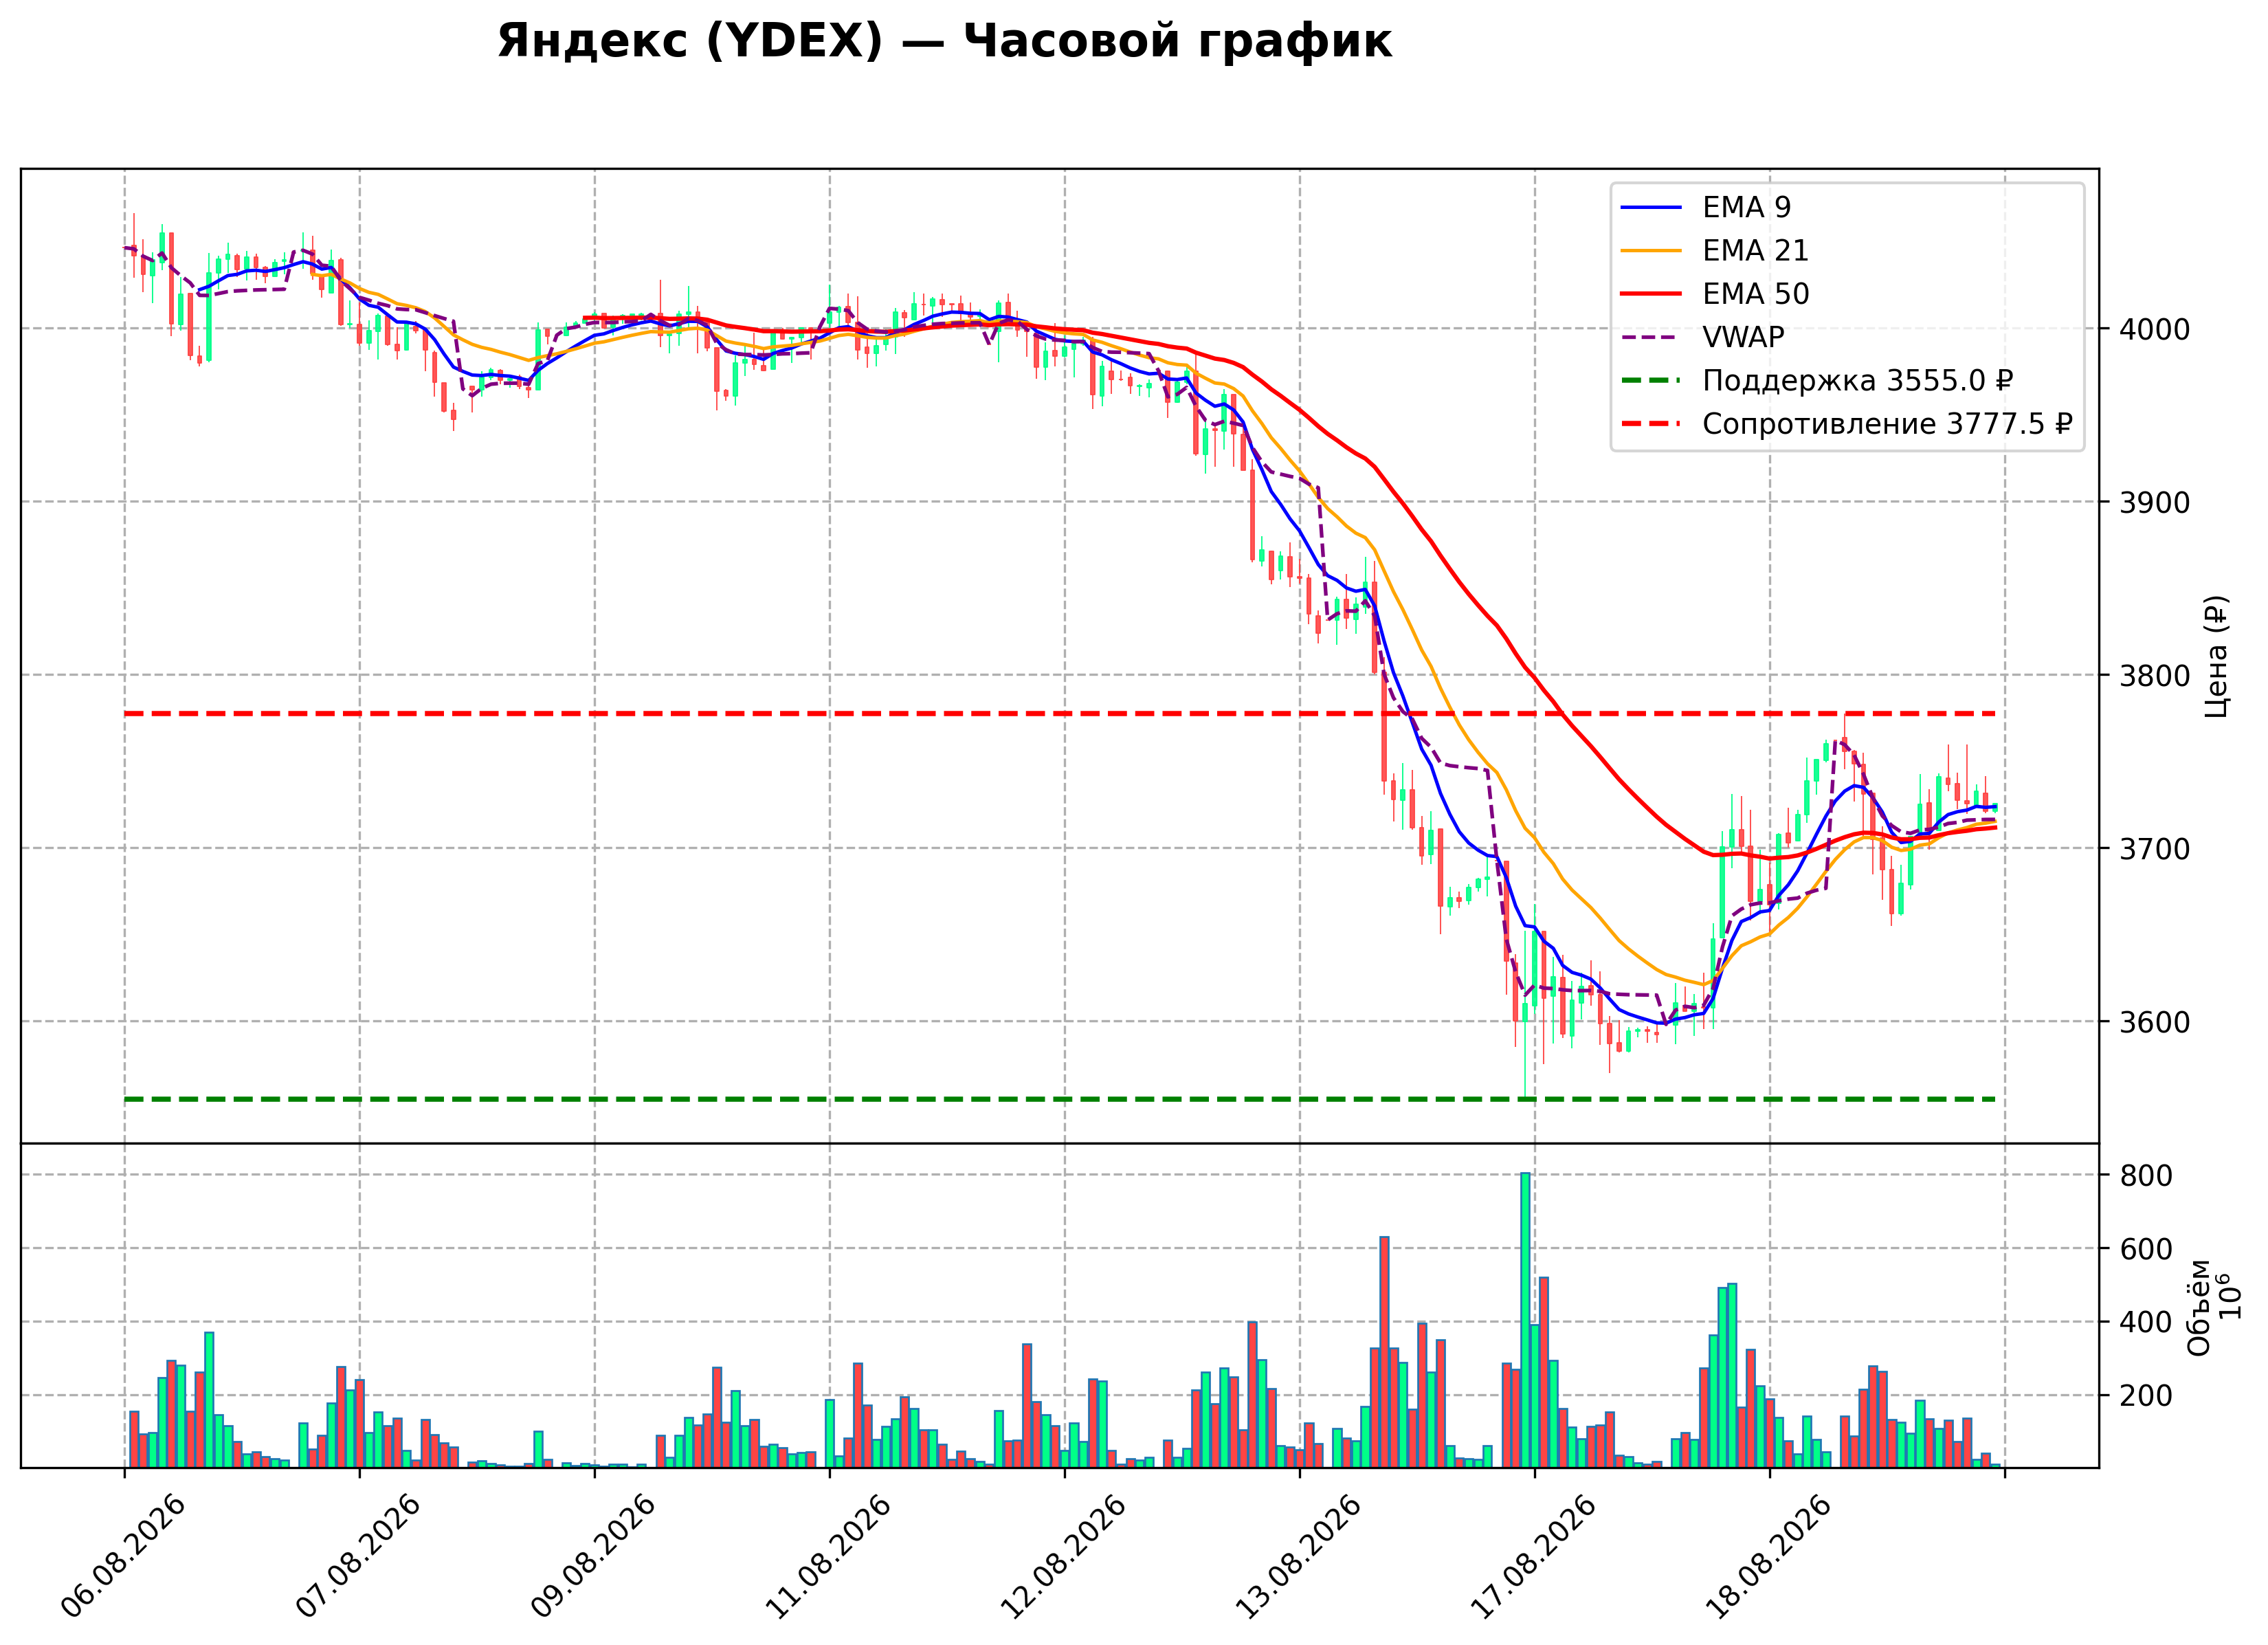Click the date label 13.08.2026
Screen dimensions: 2268x1645
1299,1556
